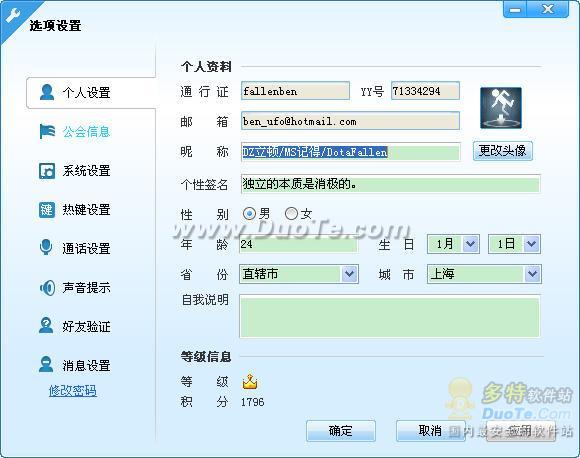Click the 取消 button
Screen dimensions: 580x458
(x=431, y=431)
